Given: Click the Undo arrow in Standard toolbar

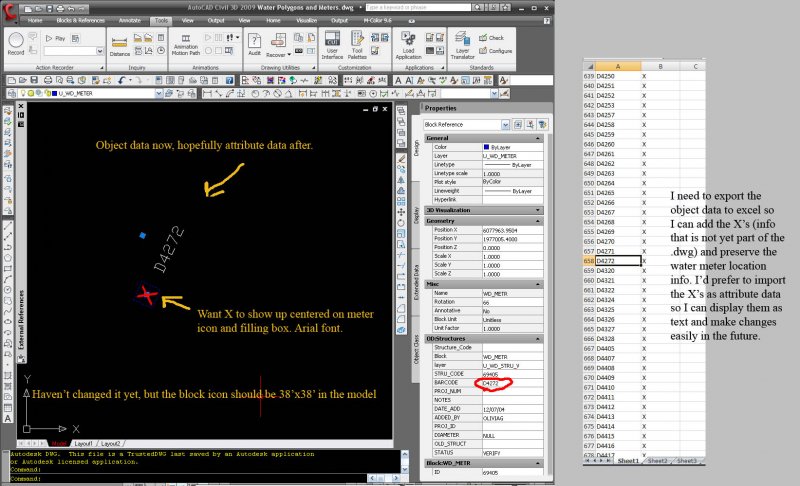Looking at the screenshot, I should point(121,80).
